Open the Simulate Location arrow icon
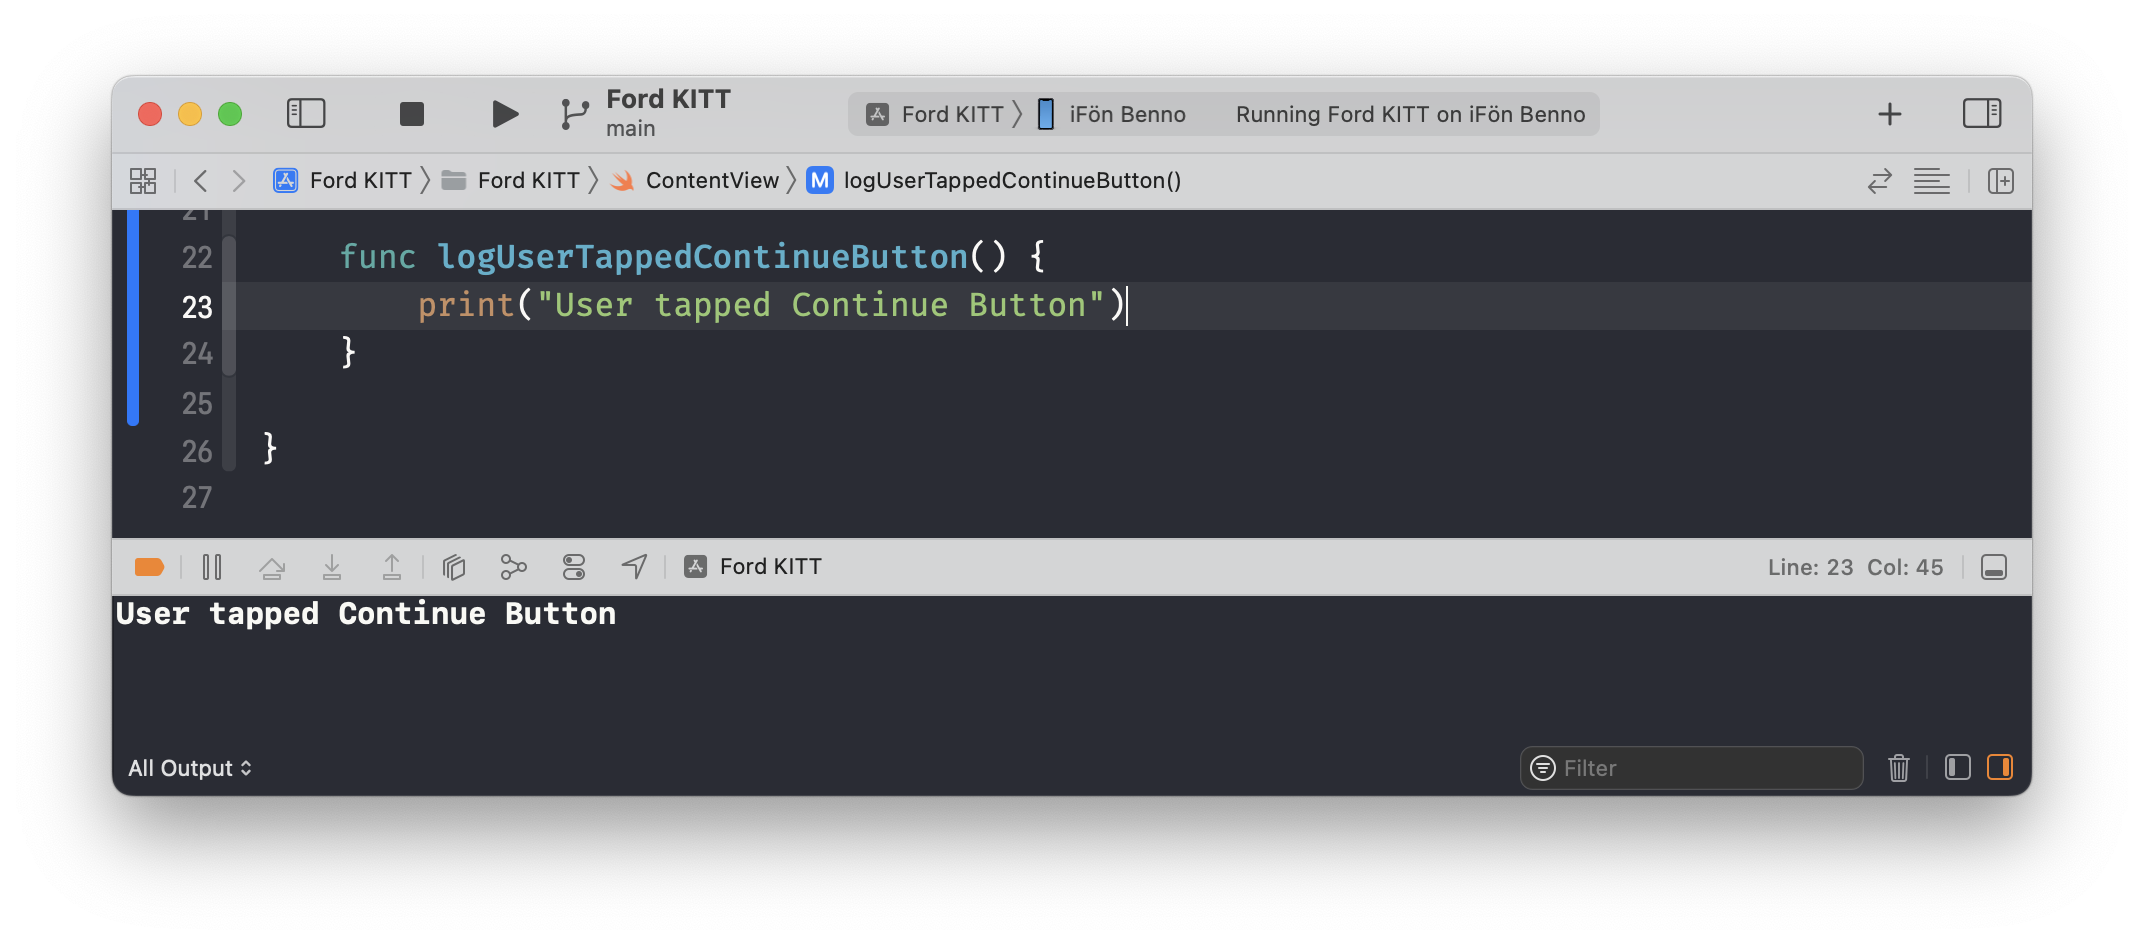This screenshot has height=944, width=2144. [634, 567]
